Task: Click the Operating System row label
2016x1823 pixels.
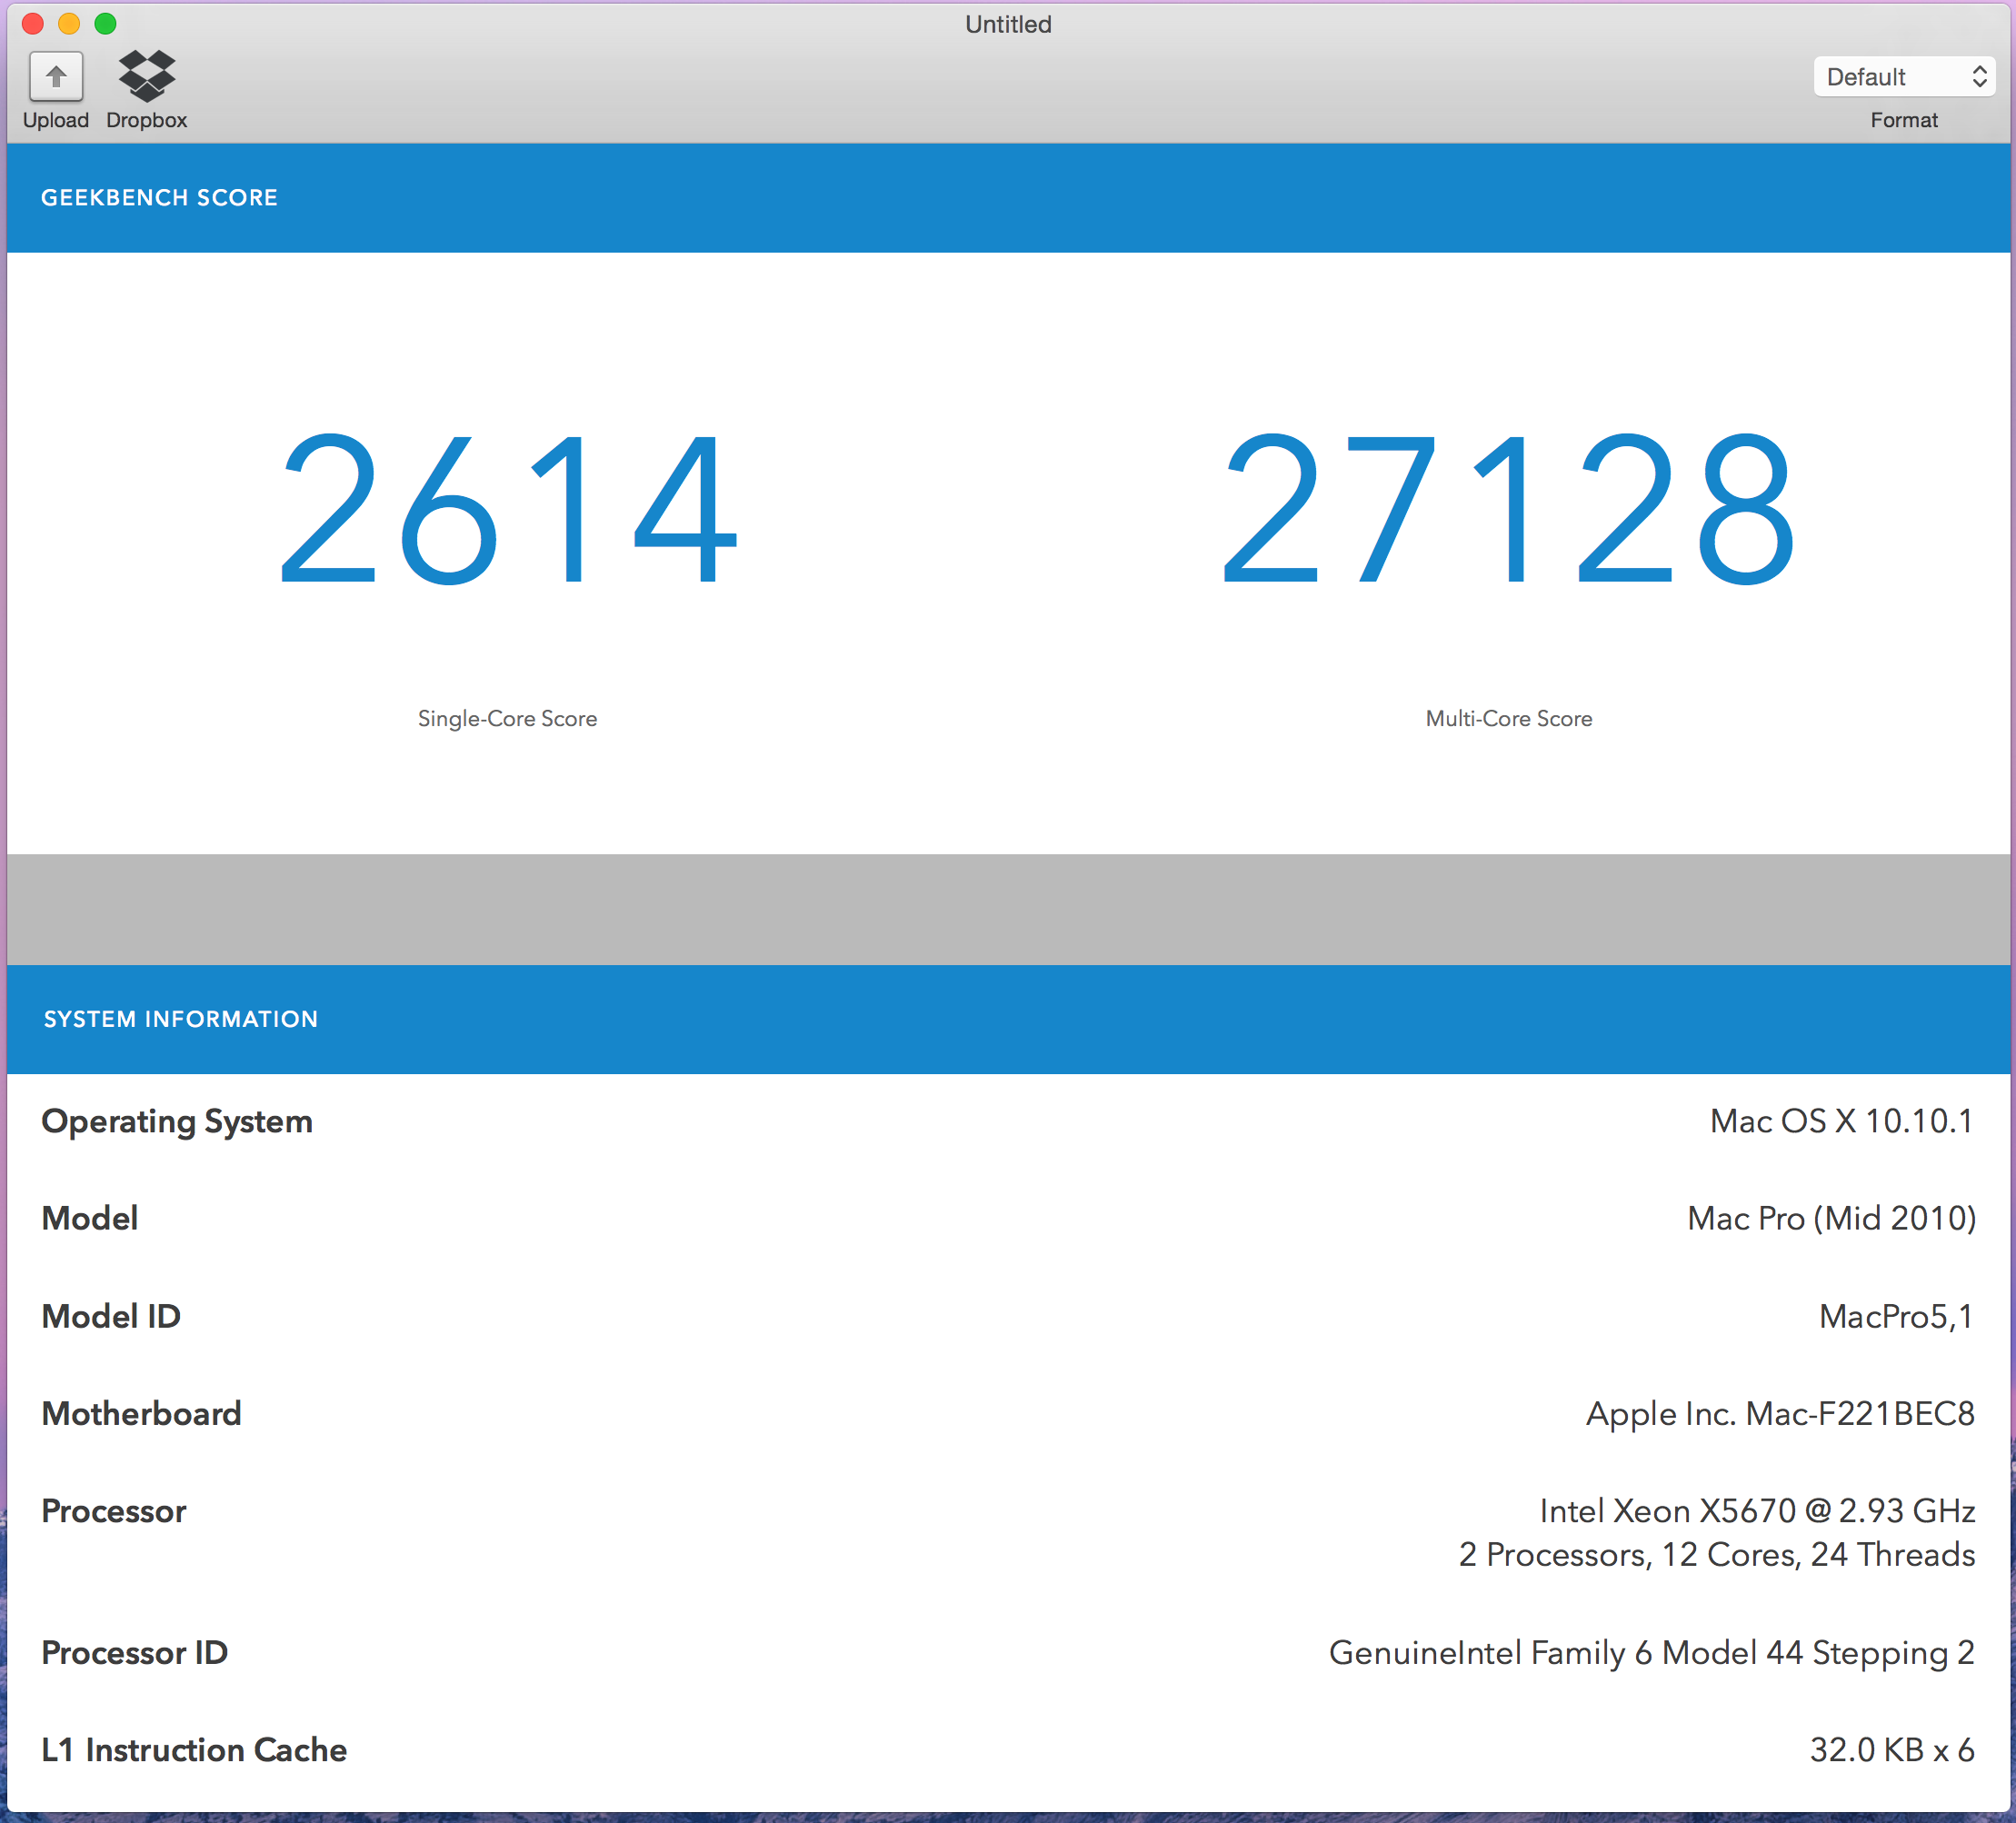Action: 177,1122
